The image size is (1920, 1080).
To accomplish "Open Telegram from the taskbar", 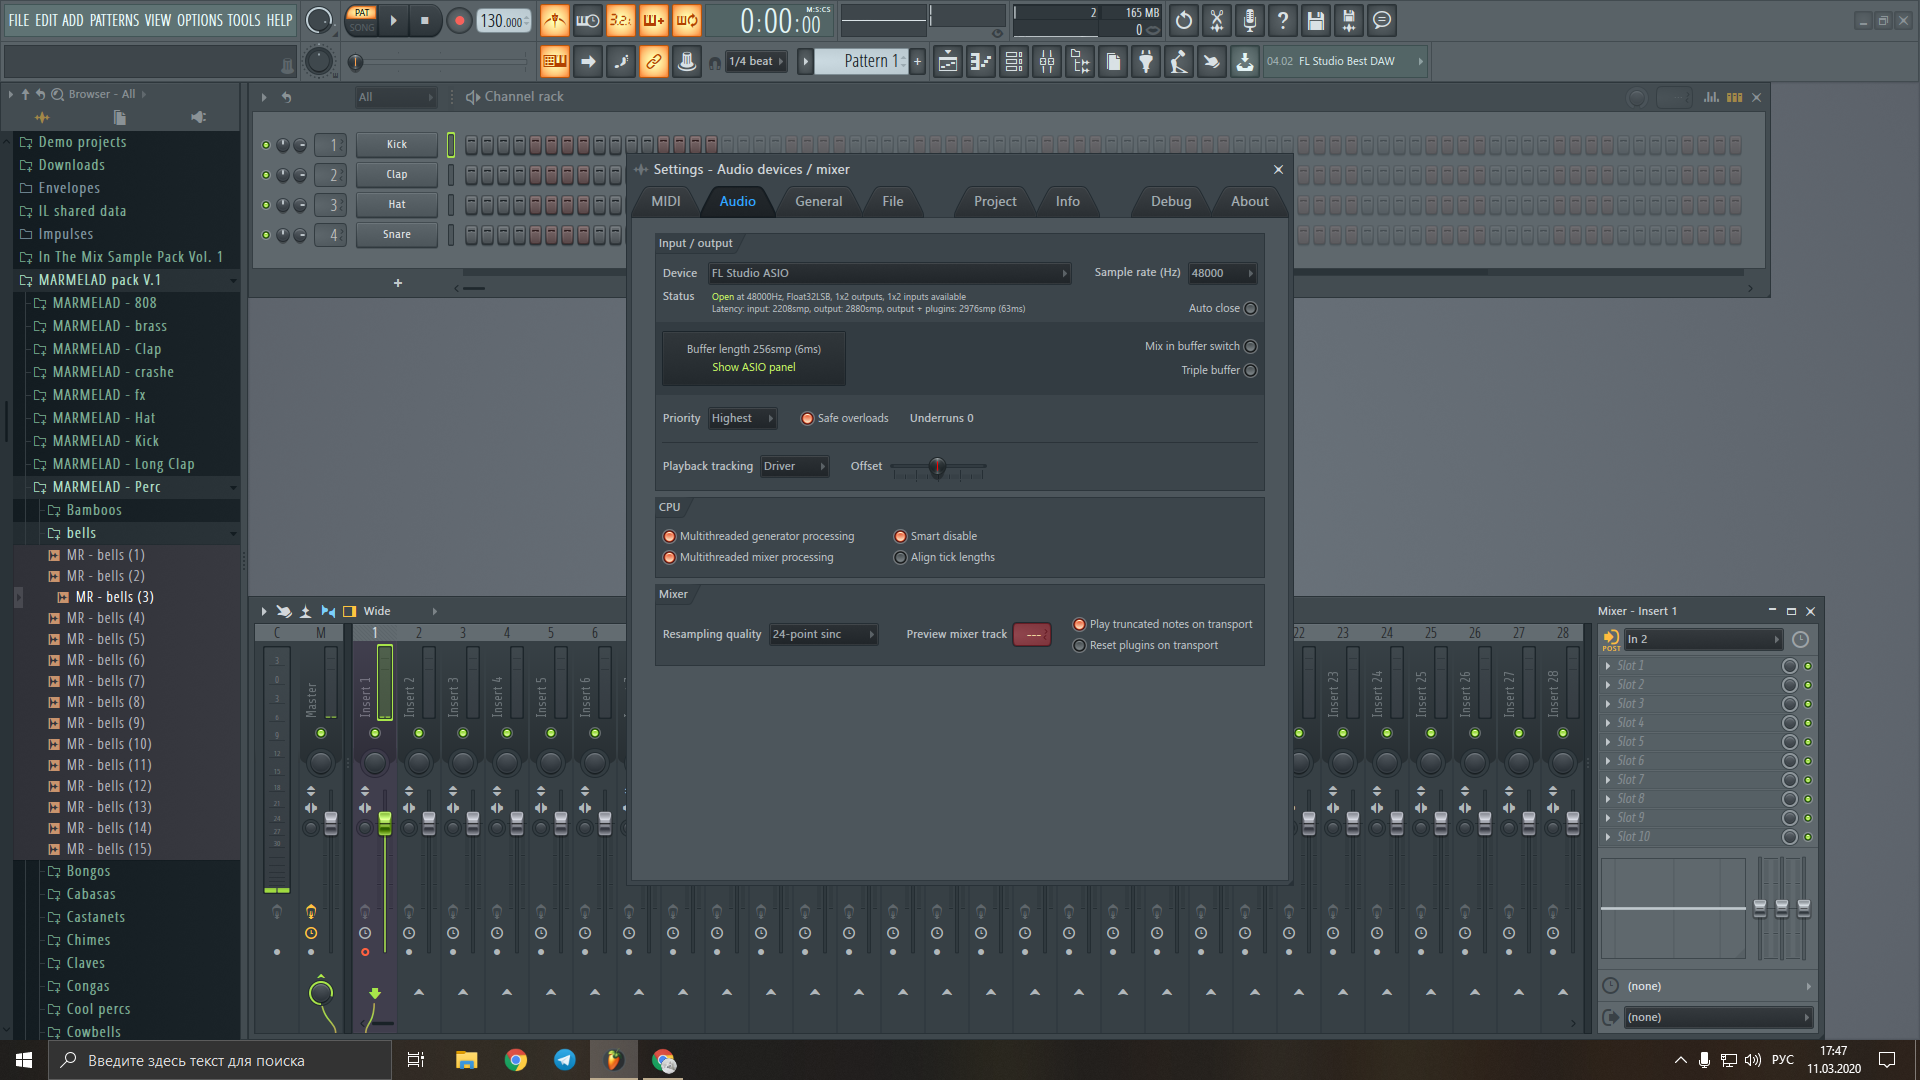I will 565,1060.
